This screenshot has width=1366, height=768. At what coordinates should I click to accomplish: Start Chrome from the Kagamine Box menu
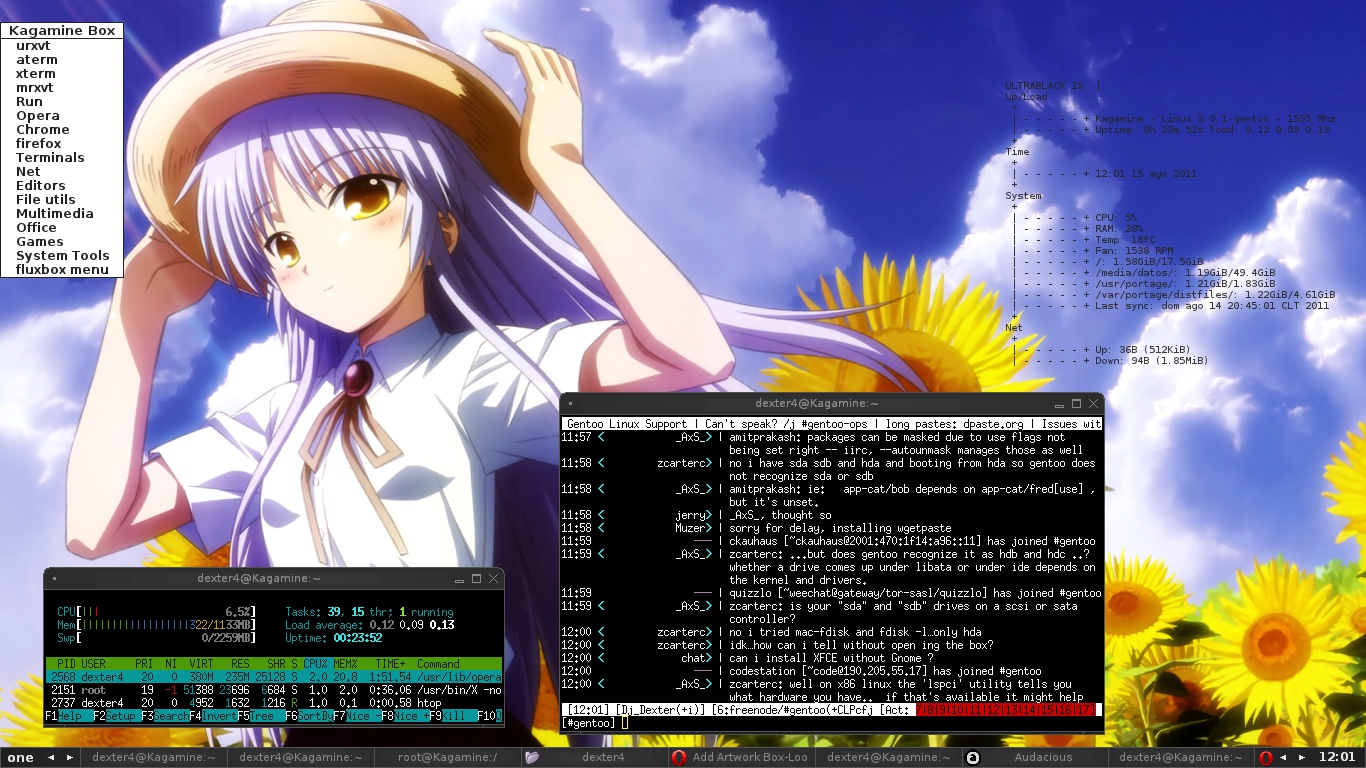pyautogui.click(x=62, y=130)
